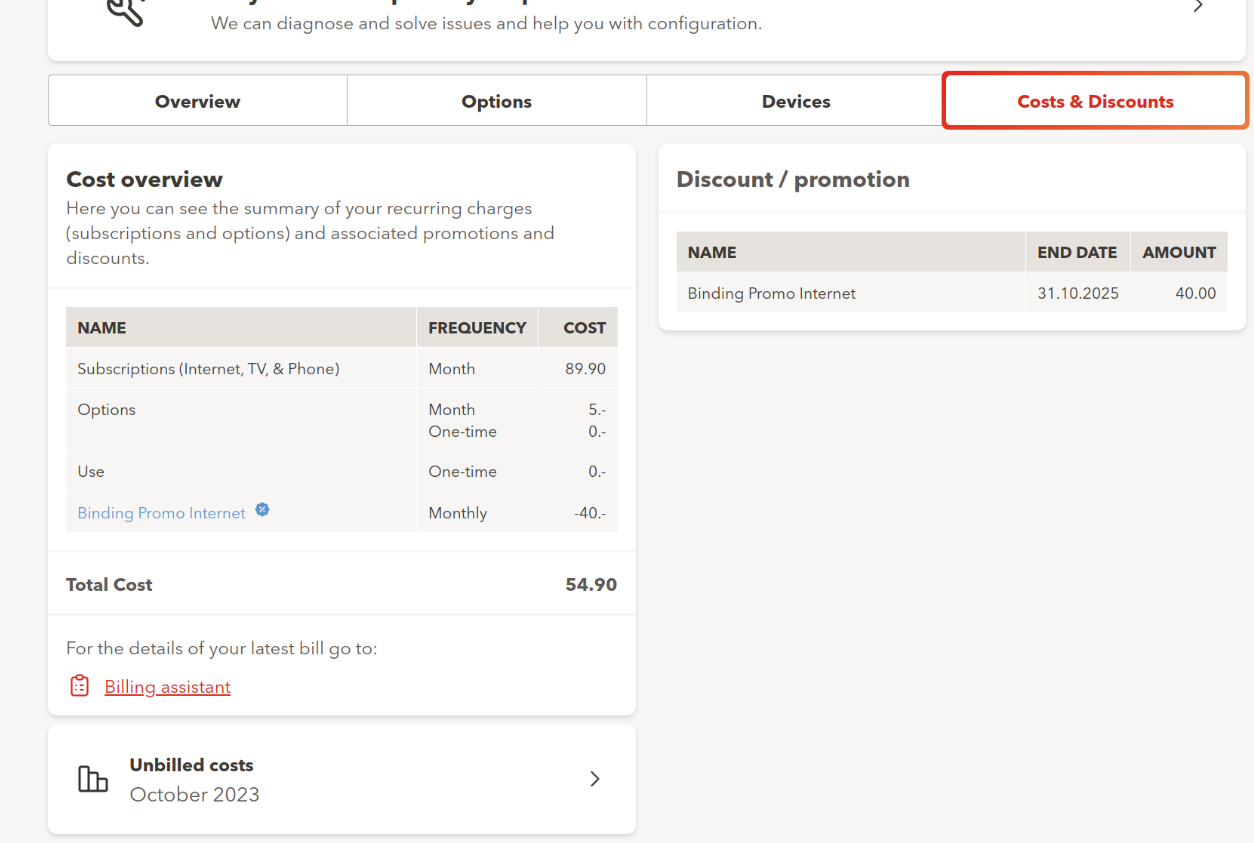Switch to the Overview tab
Viewport: 1254px width, 843px height.
pos(197,101)
